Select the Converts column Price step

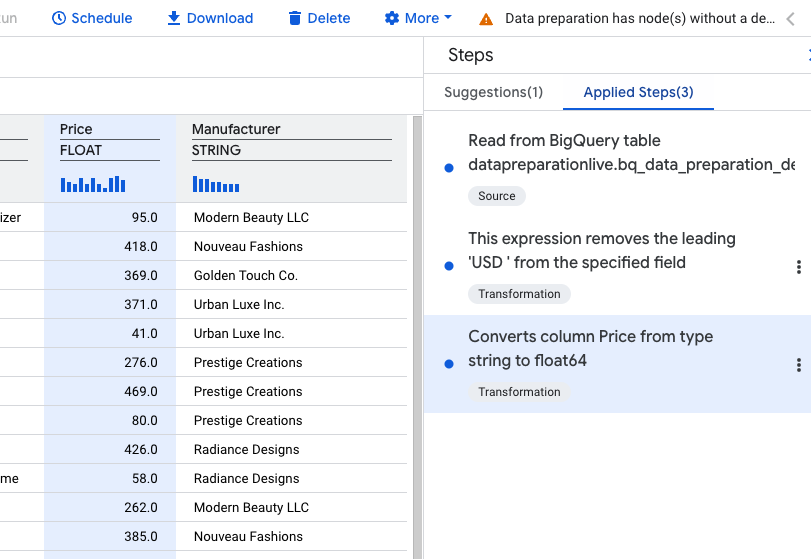pyautogui.click(x=590, y=348)
